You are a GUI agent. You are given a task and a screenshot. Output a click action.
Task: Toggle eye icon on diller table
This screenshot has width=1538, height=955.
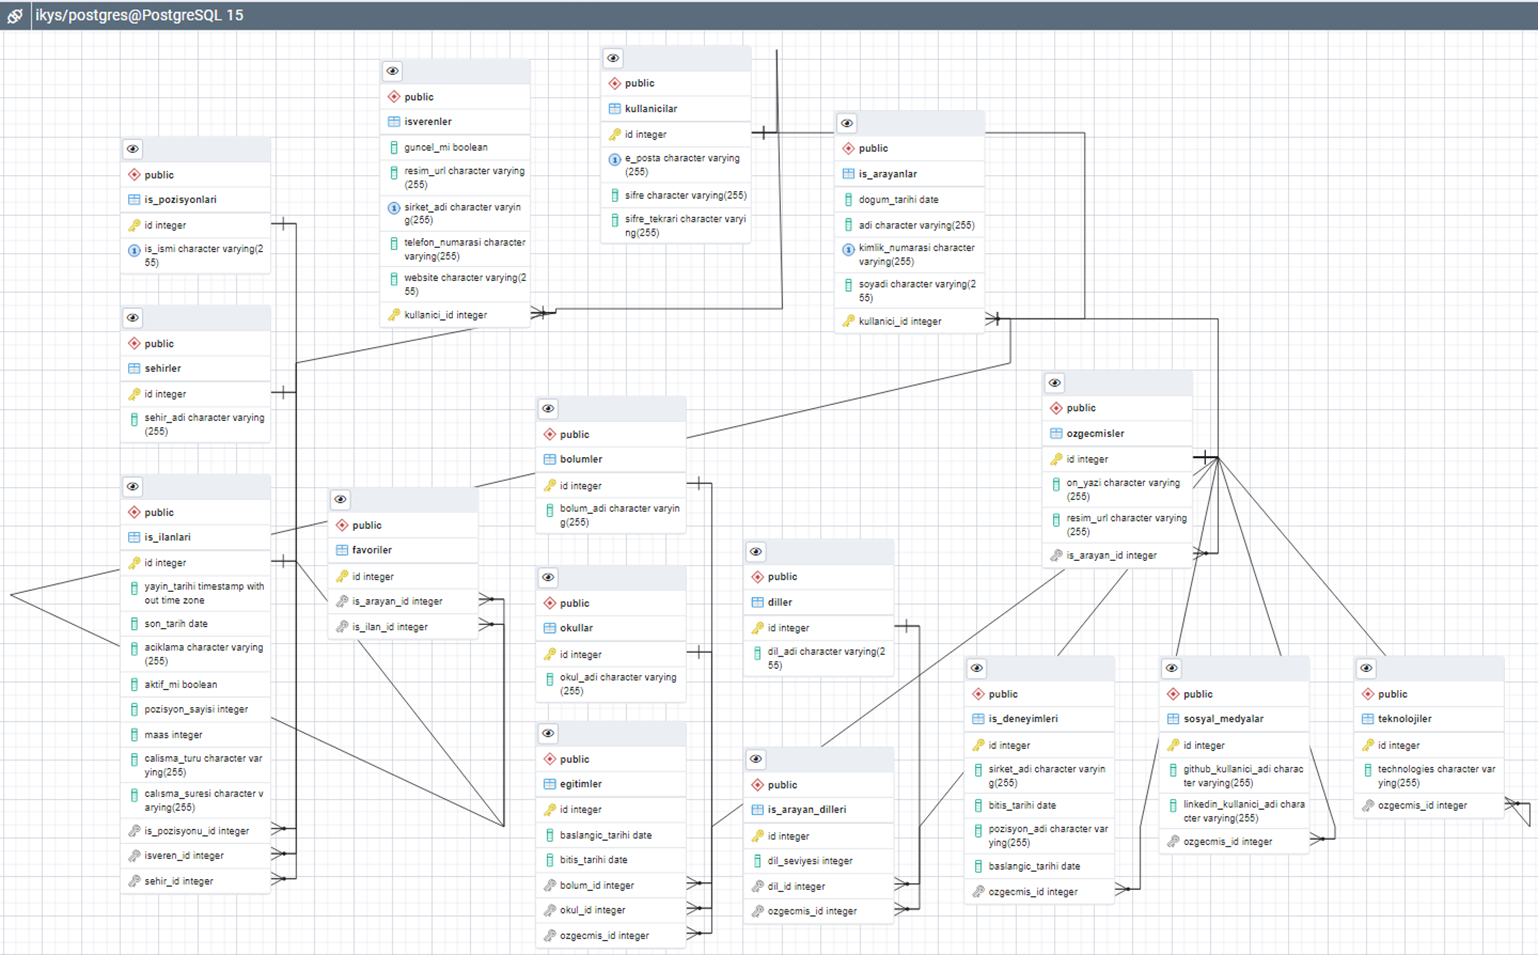[756, 552]
